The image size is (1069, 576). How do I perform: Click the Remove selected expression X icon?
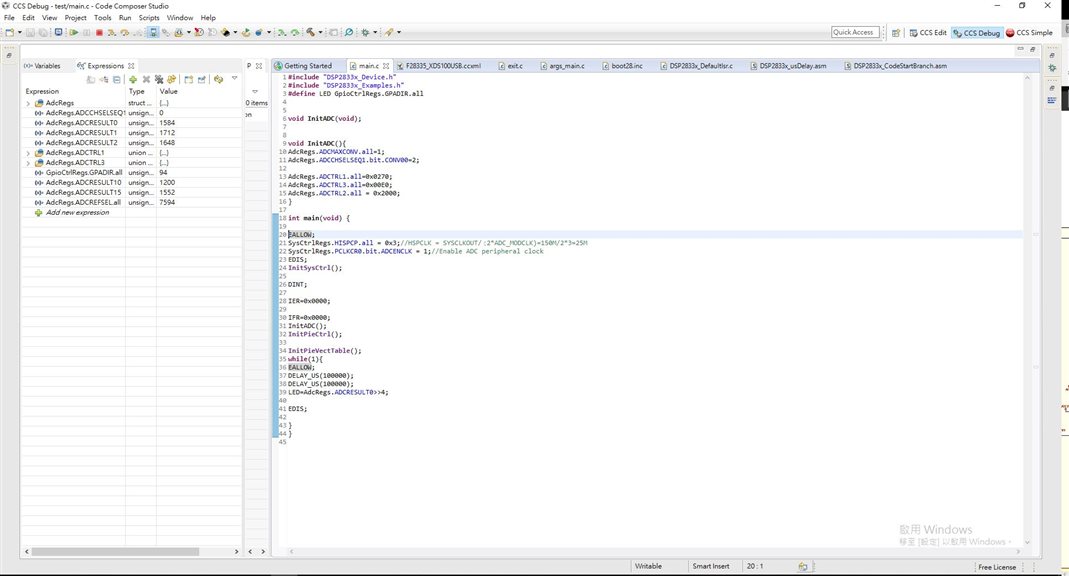pyautogui.click(x=147, y=80)
